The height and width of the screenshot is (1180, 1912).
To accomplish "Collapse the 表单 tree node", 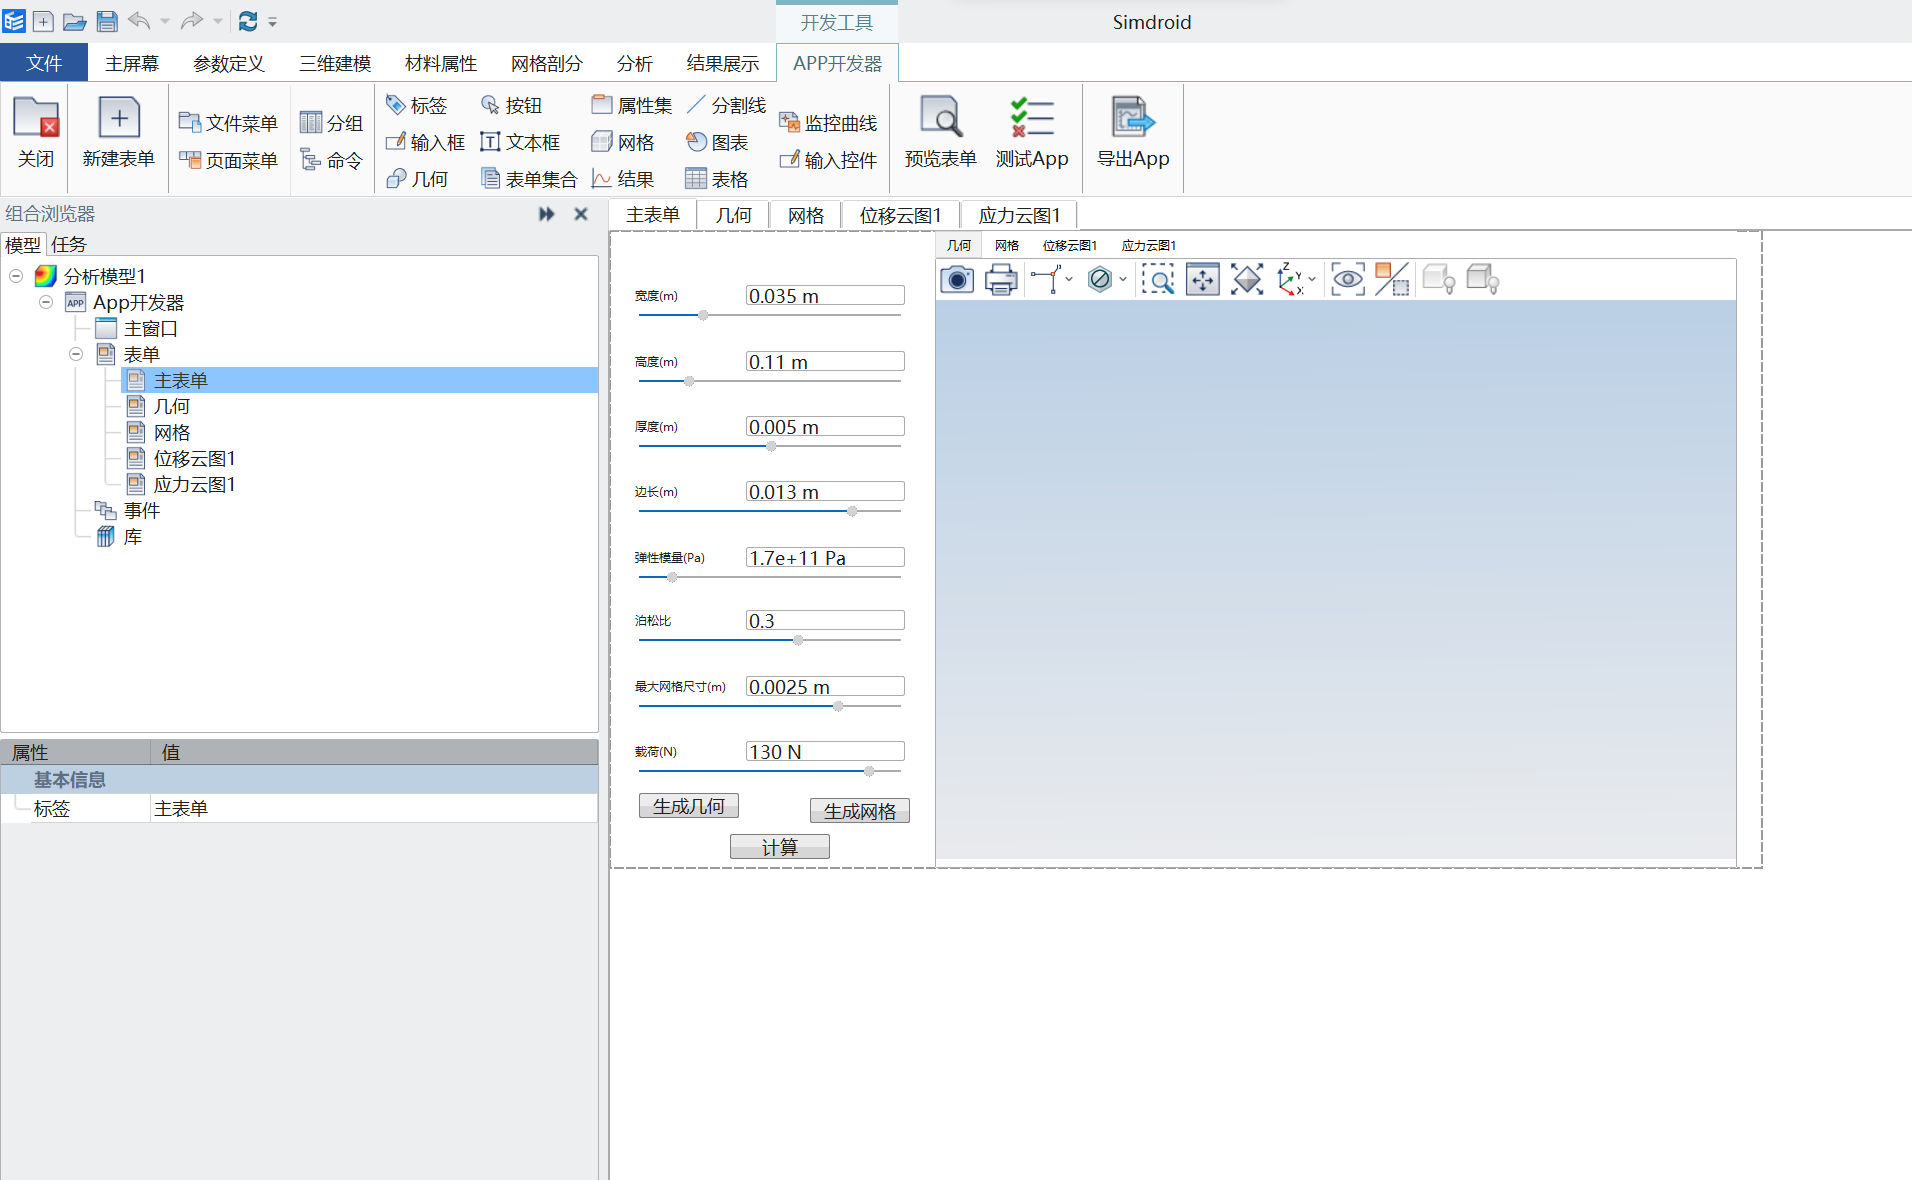I will coord(76,354).
